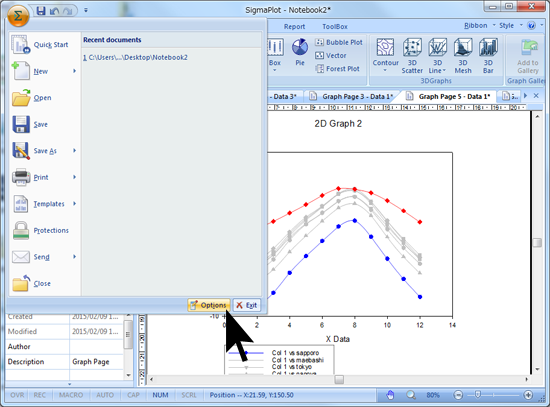
Task: Click the hand pan tool in status bar
Action: pyautogui.click(x=390, y=395)
